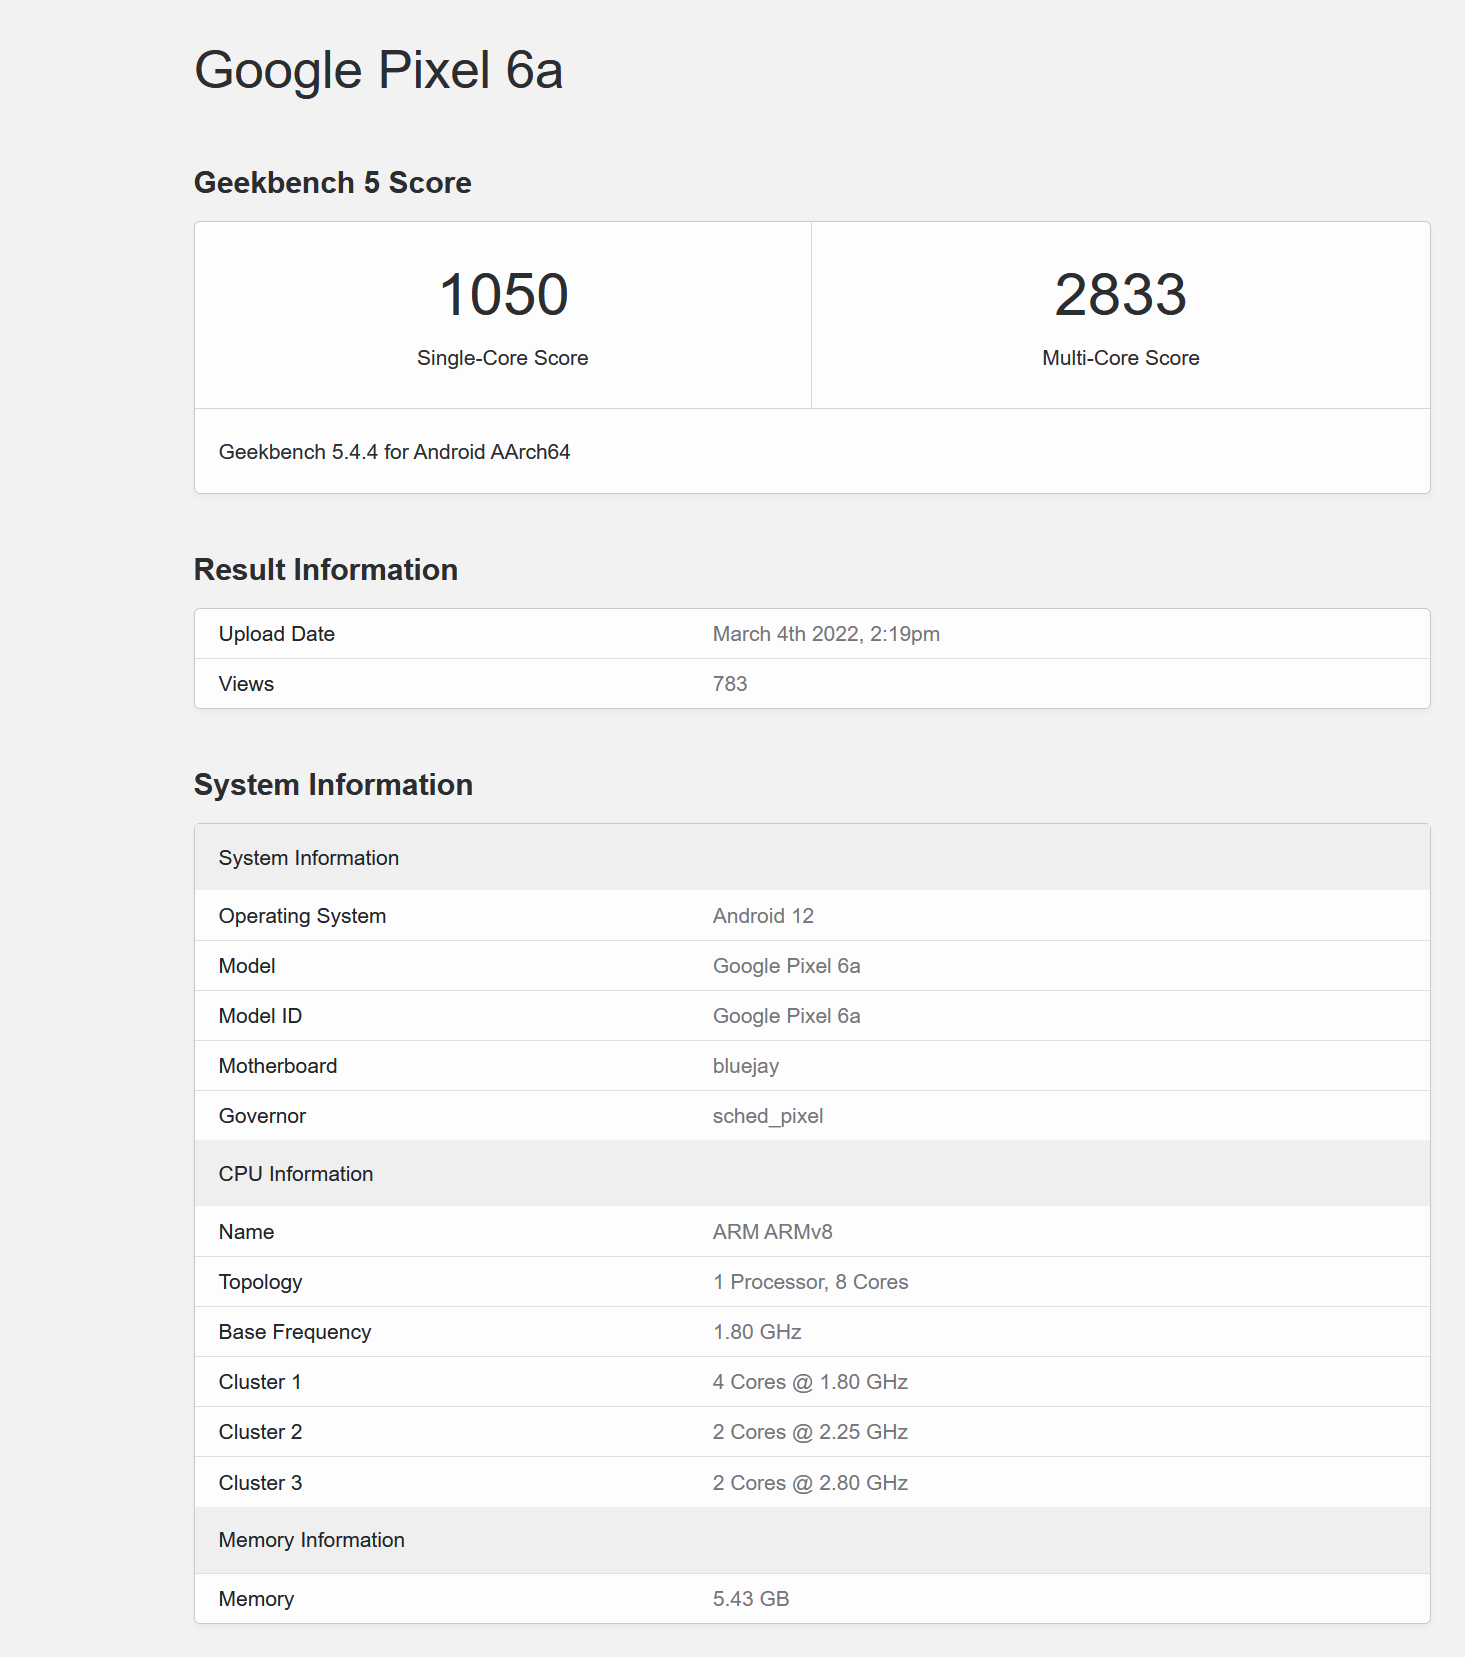Click the Model ID label
The image size is (1465, 1657).
pos(260,1016)
